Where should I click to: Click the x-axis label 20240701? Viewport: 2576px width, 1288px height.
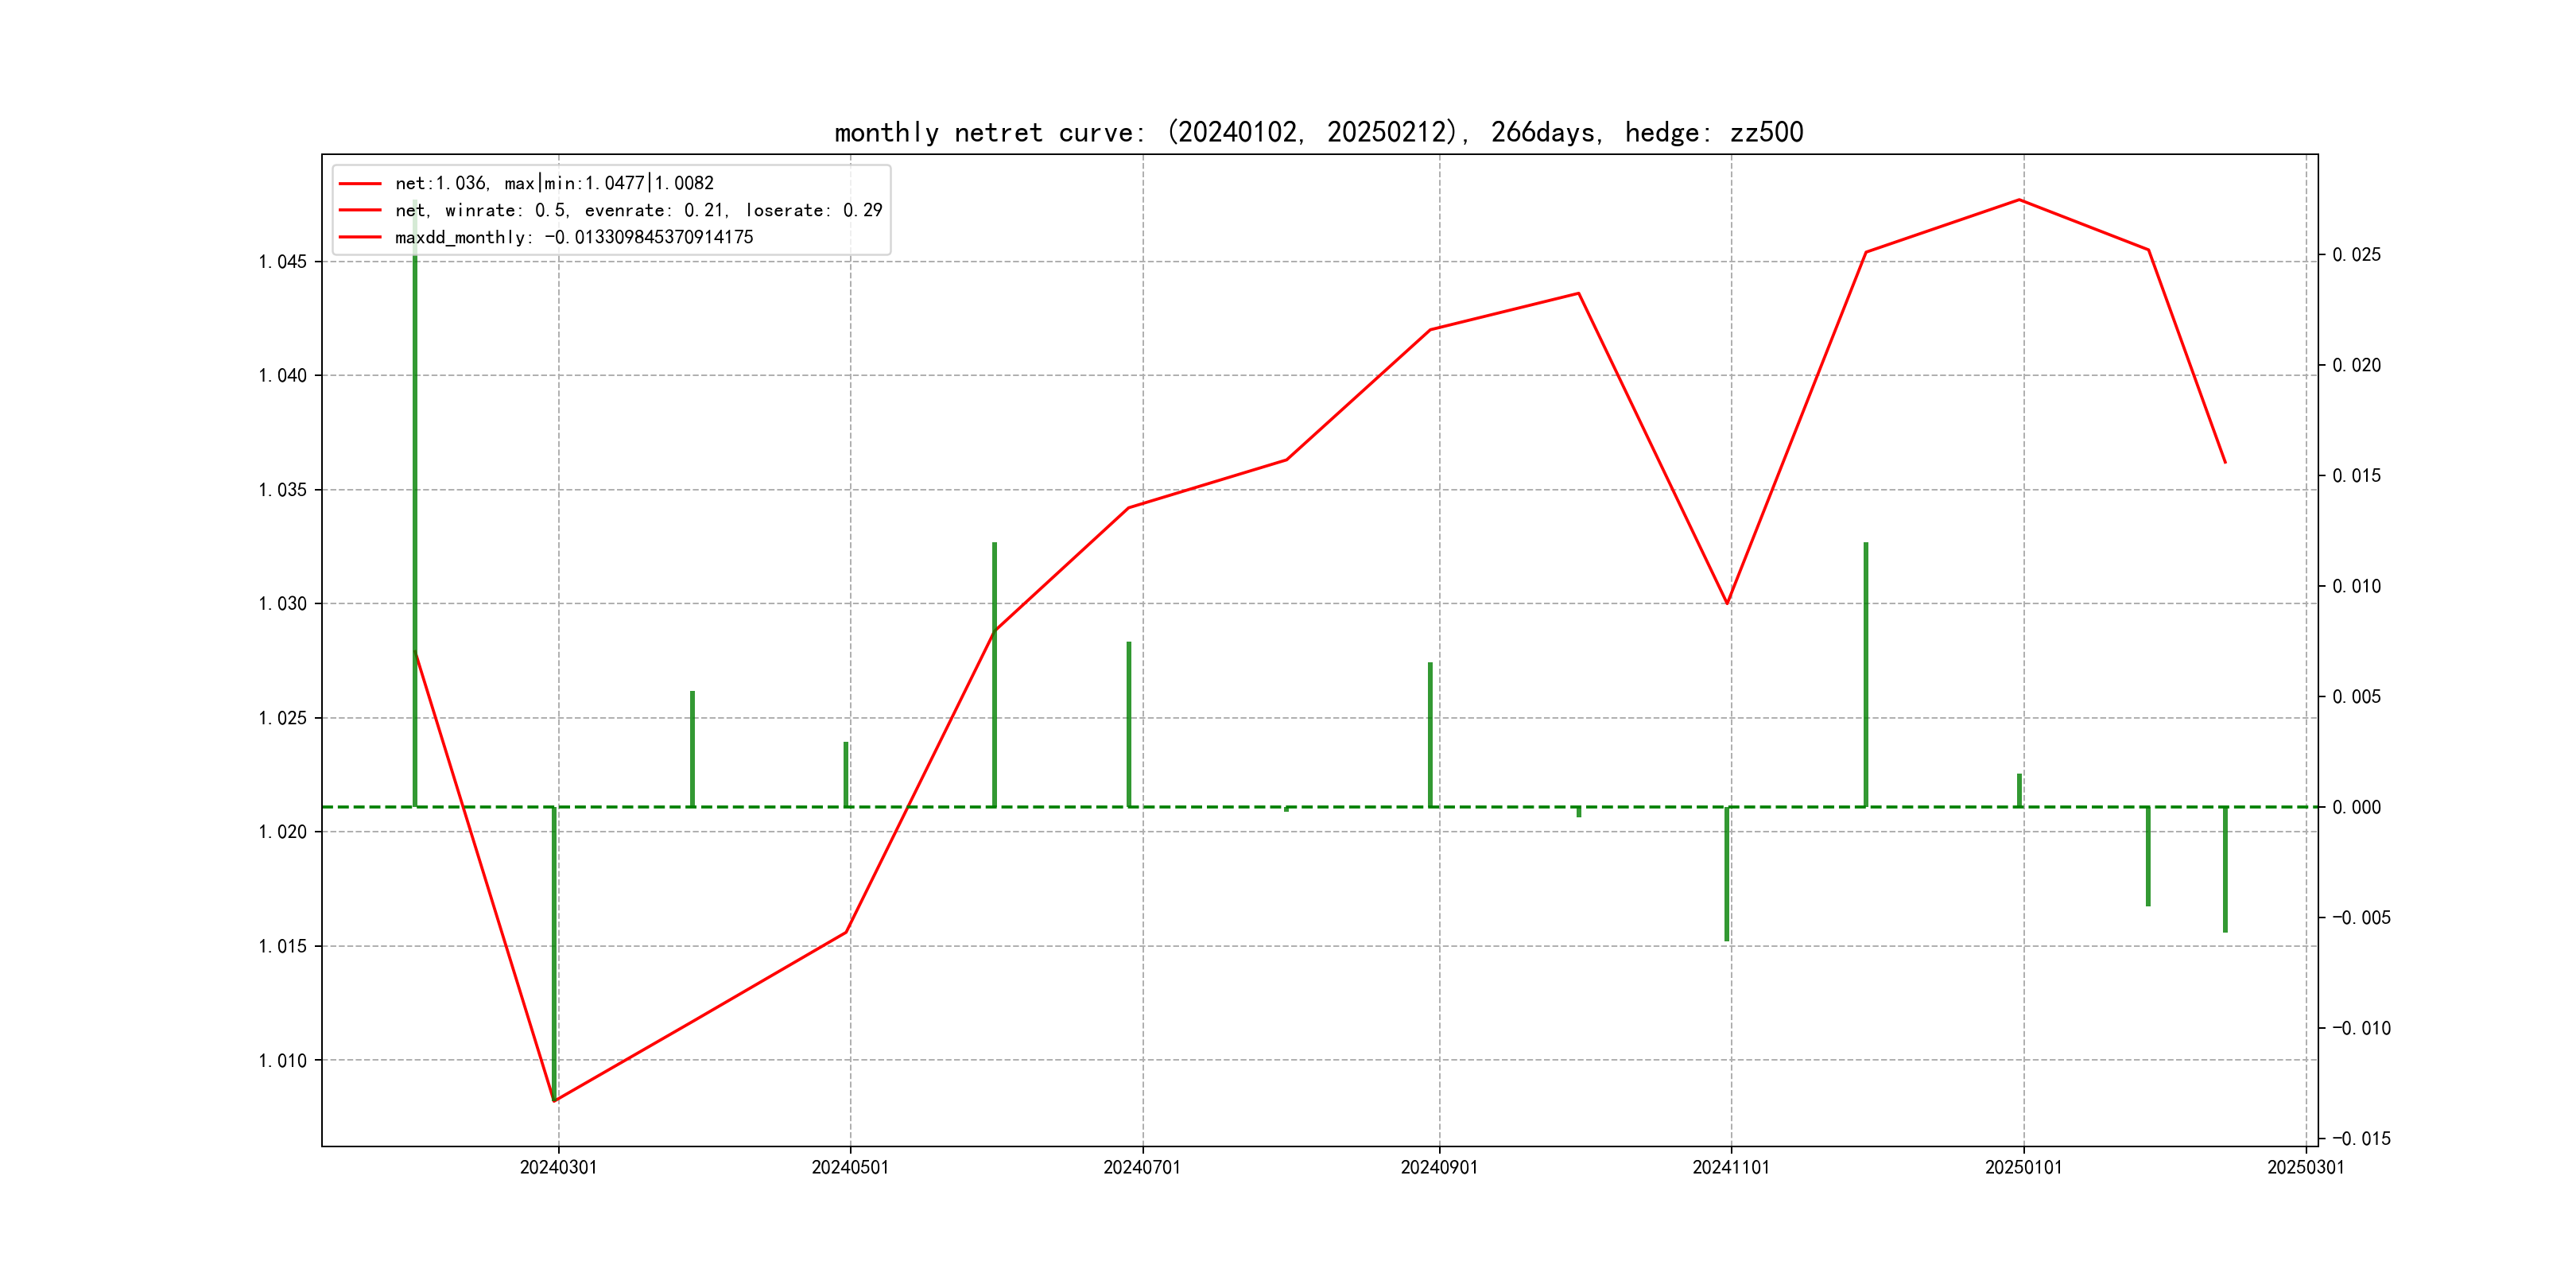(x=1141, y=1167)
